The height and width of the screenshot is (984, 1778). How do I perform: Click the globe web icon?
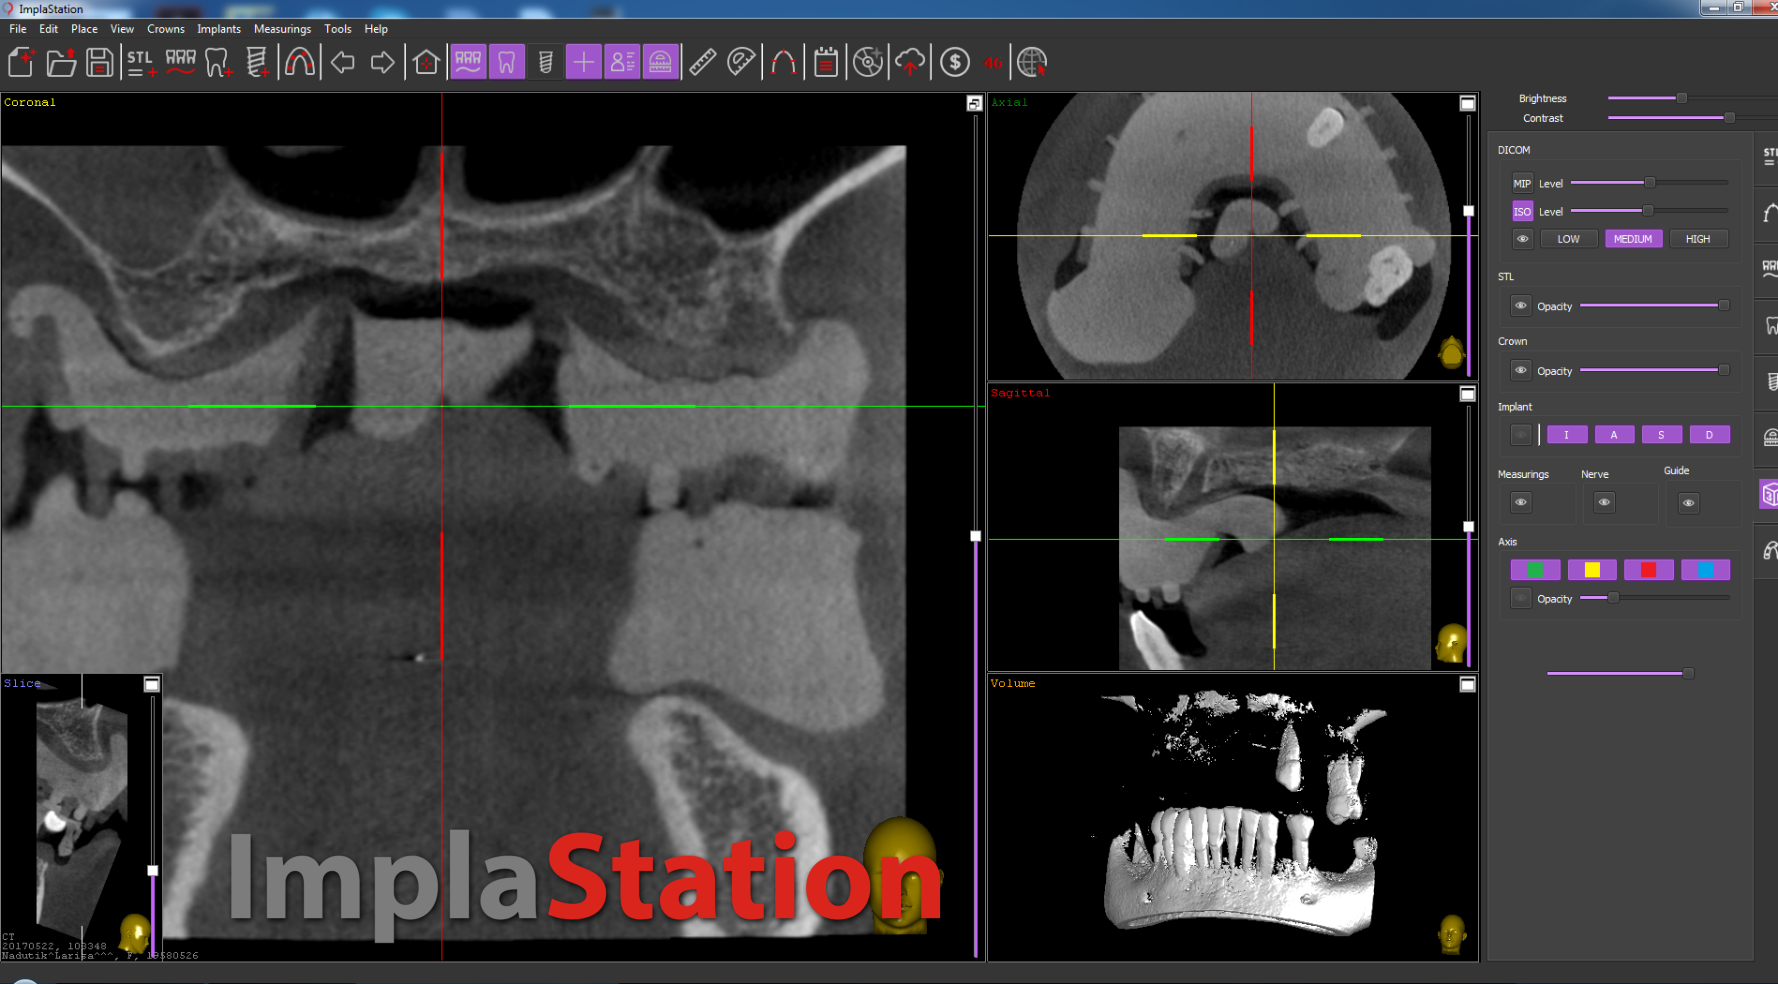pyautogui.click(x=1031, y=62)
